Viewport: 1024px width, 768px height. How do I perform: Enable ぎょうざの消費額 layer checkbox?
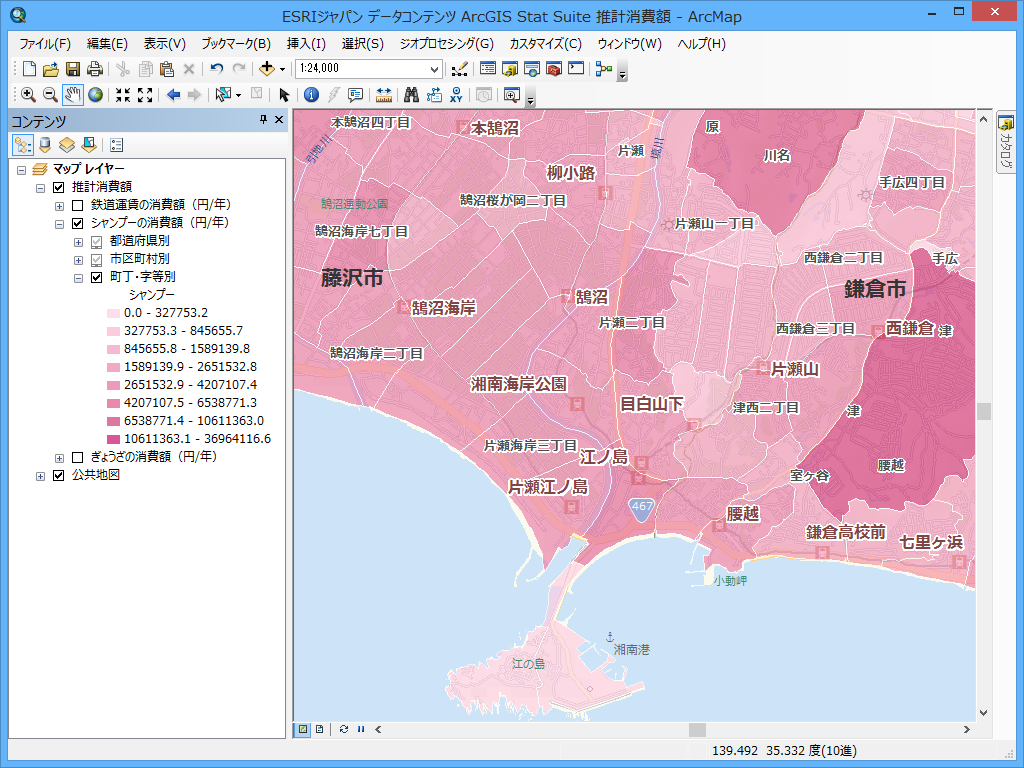click(78, 457)
